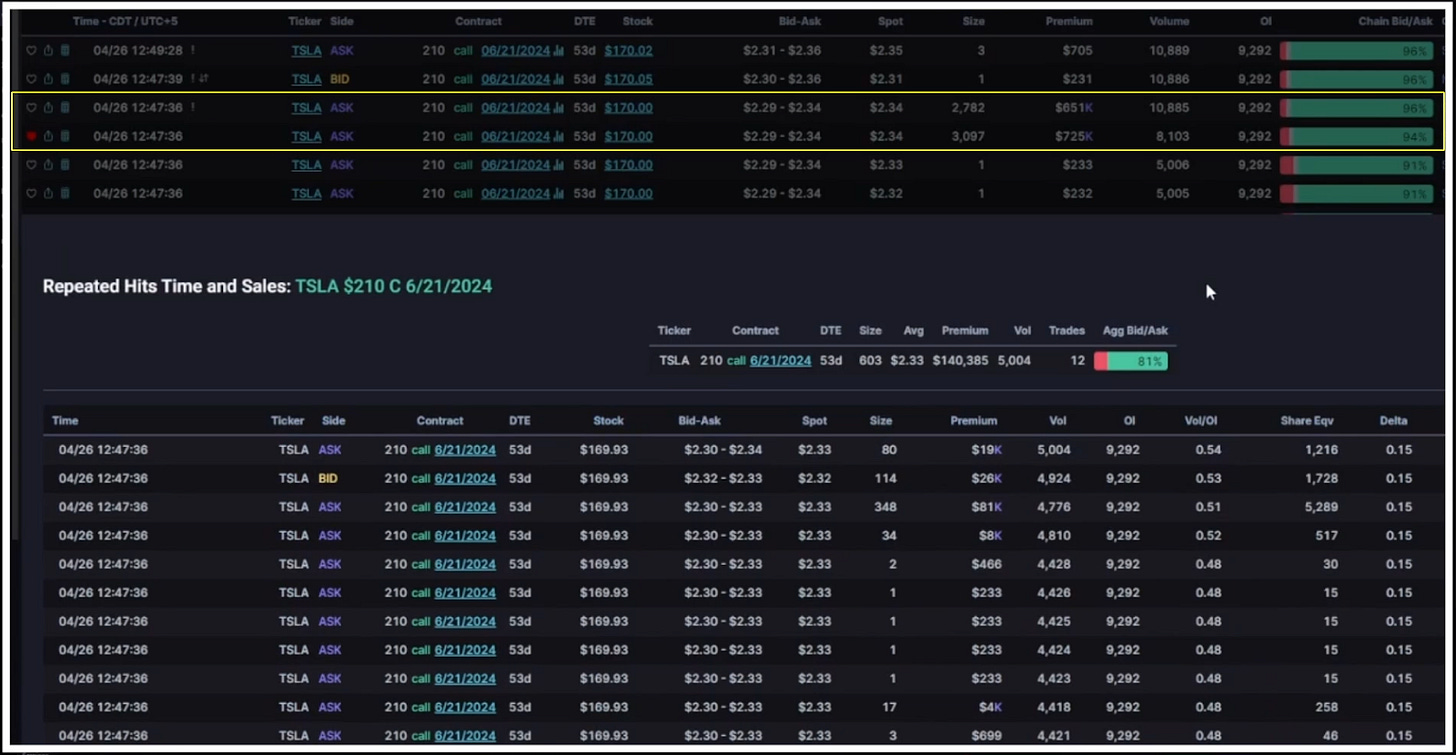Toggle heart on volume 5,006 row
Image resolution: width=1456 pixels, height=755 pixels.
click(31, 165)
